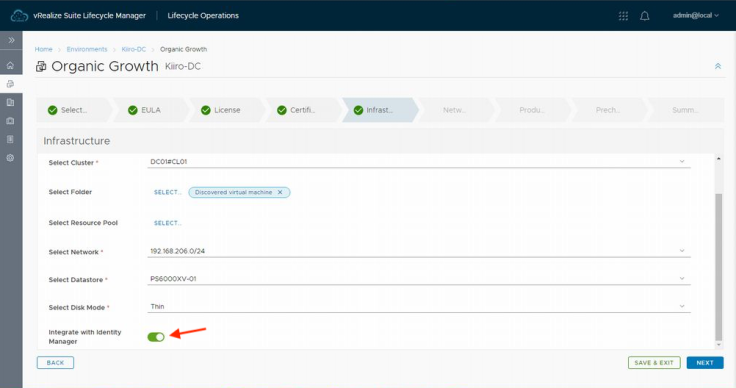Expand the left sidebar

pyautogui.click(x=11, y=40)
